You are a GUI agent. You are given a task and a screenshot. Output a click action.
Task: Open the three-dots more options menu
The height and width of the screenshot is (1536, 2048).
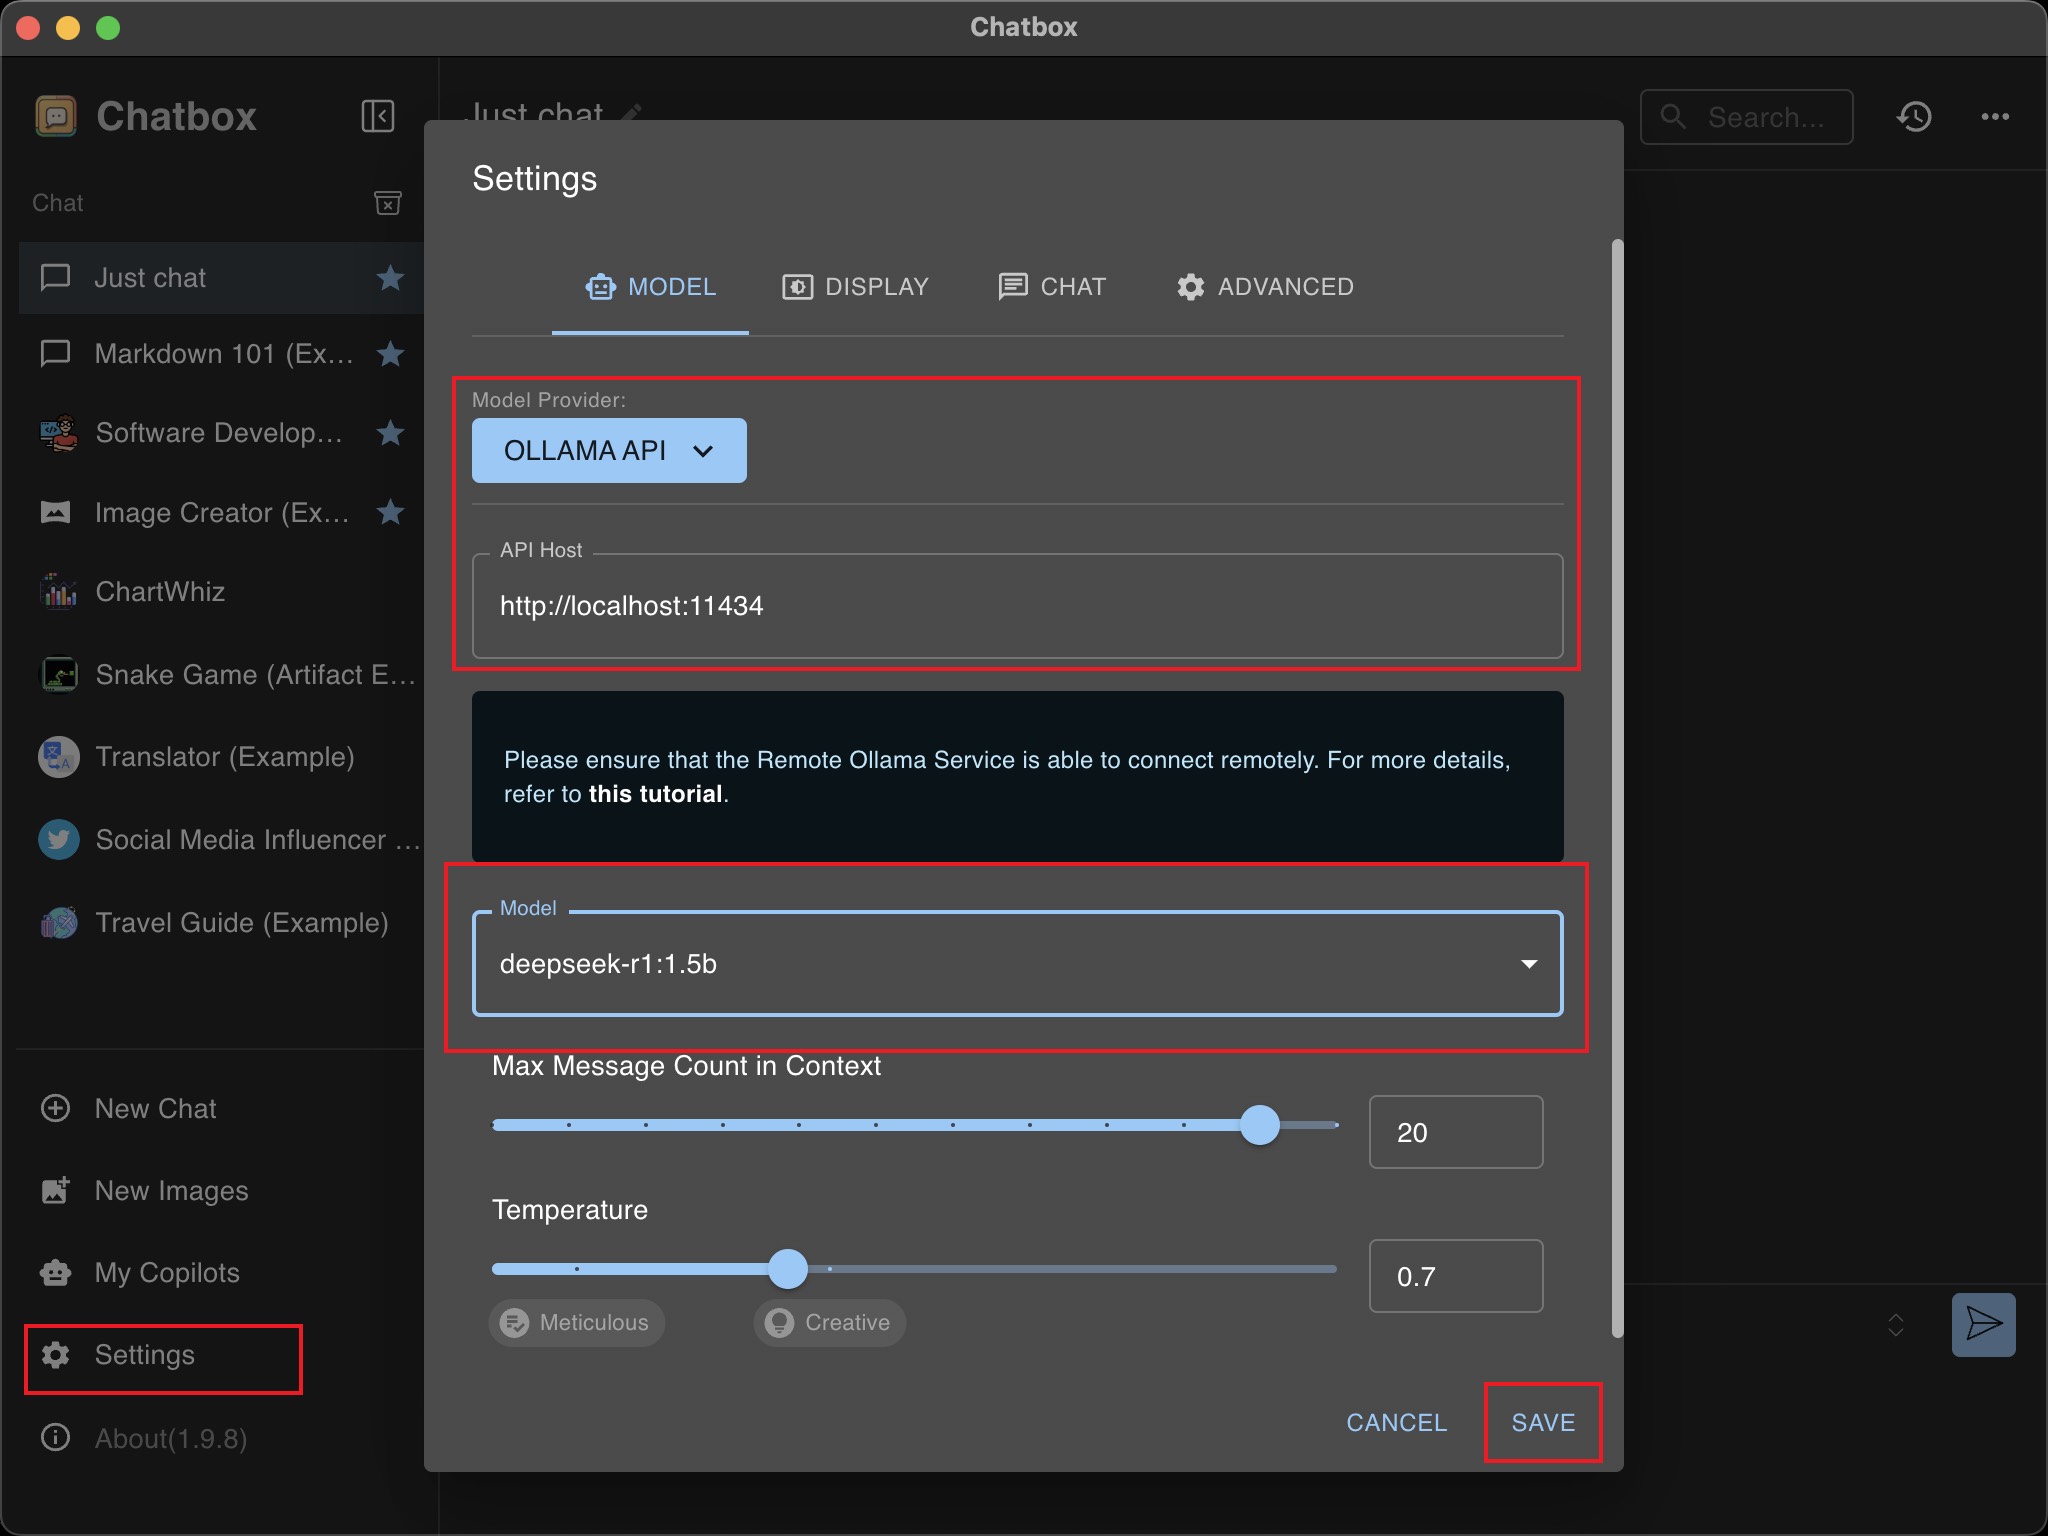coord(1995,117)
